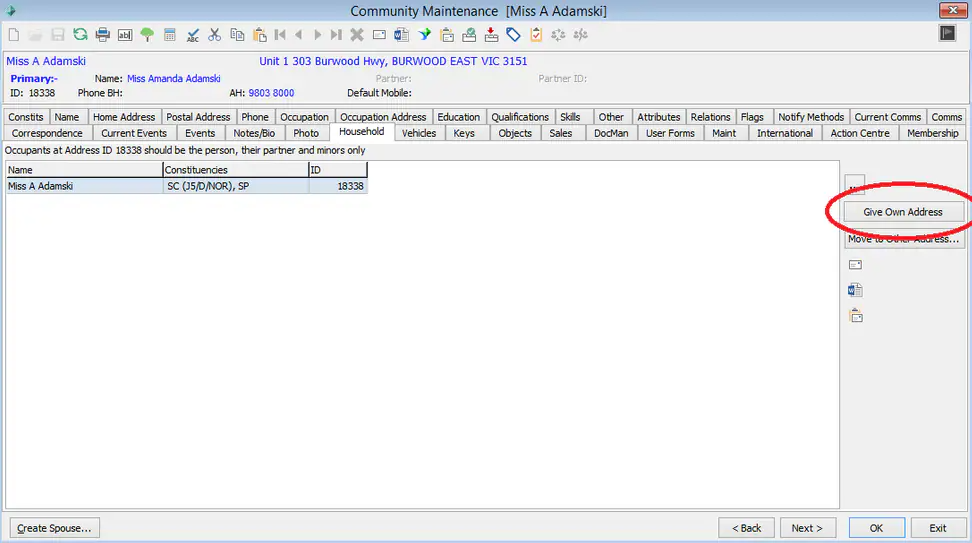Screen dimensions: 972x543
Task: Click the Unit 1 303 Burwood Hwy address
Action: tap(393, 61)
